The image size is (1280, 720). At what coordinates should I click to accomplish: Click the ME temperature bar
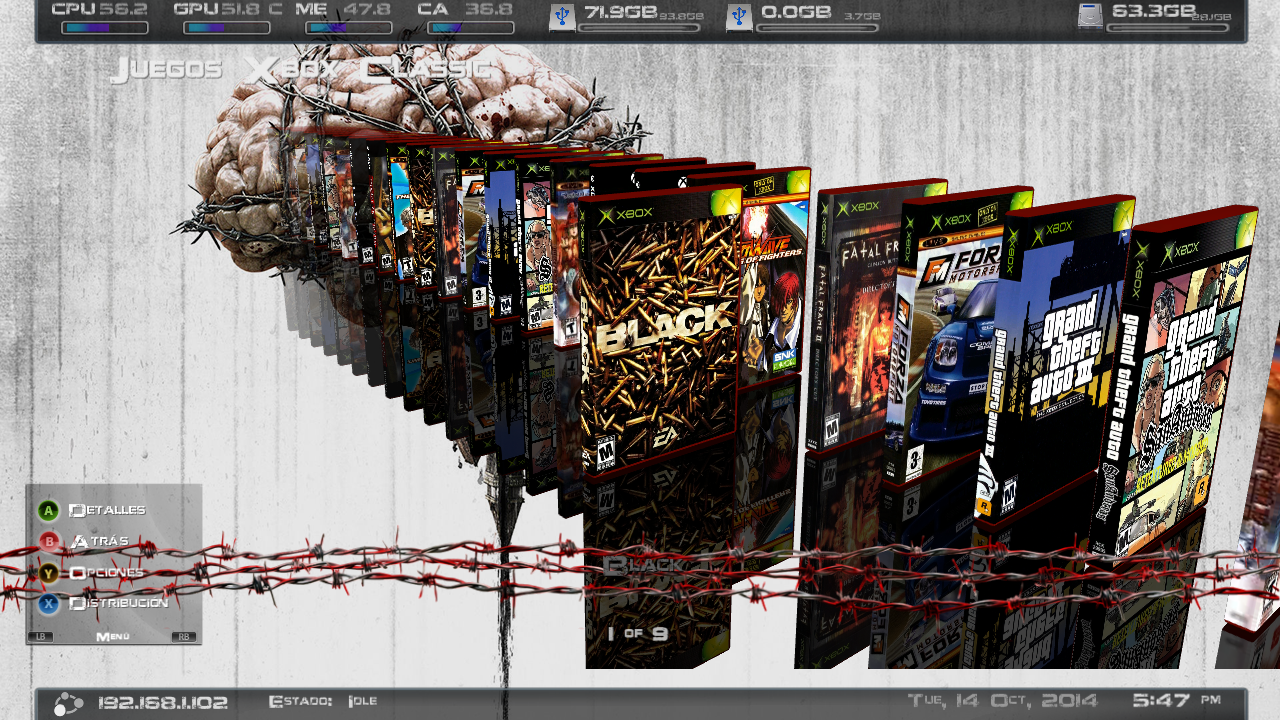[349, 28]
